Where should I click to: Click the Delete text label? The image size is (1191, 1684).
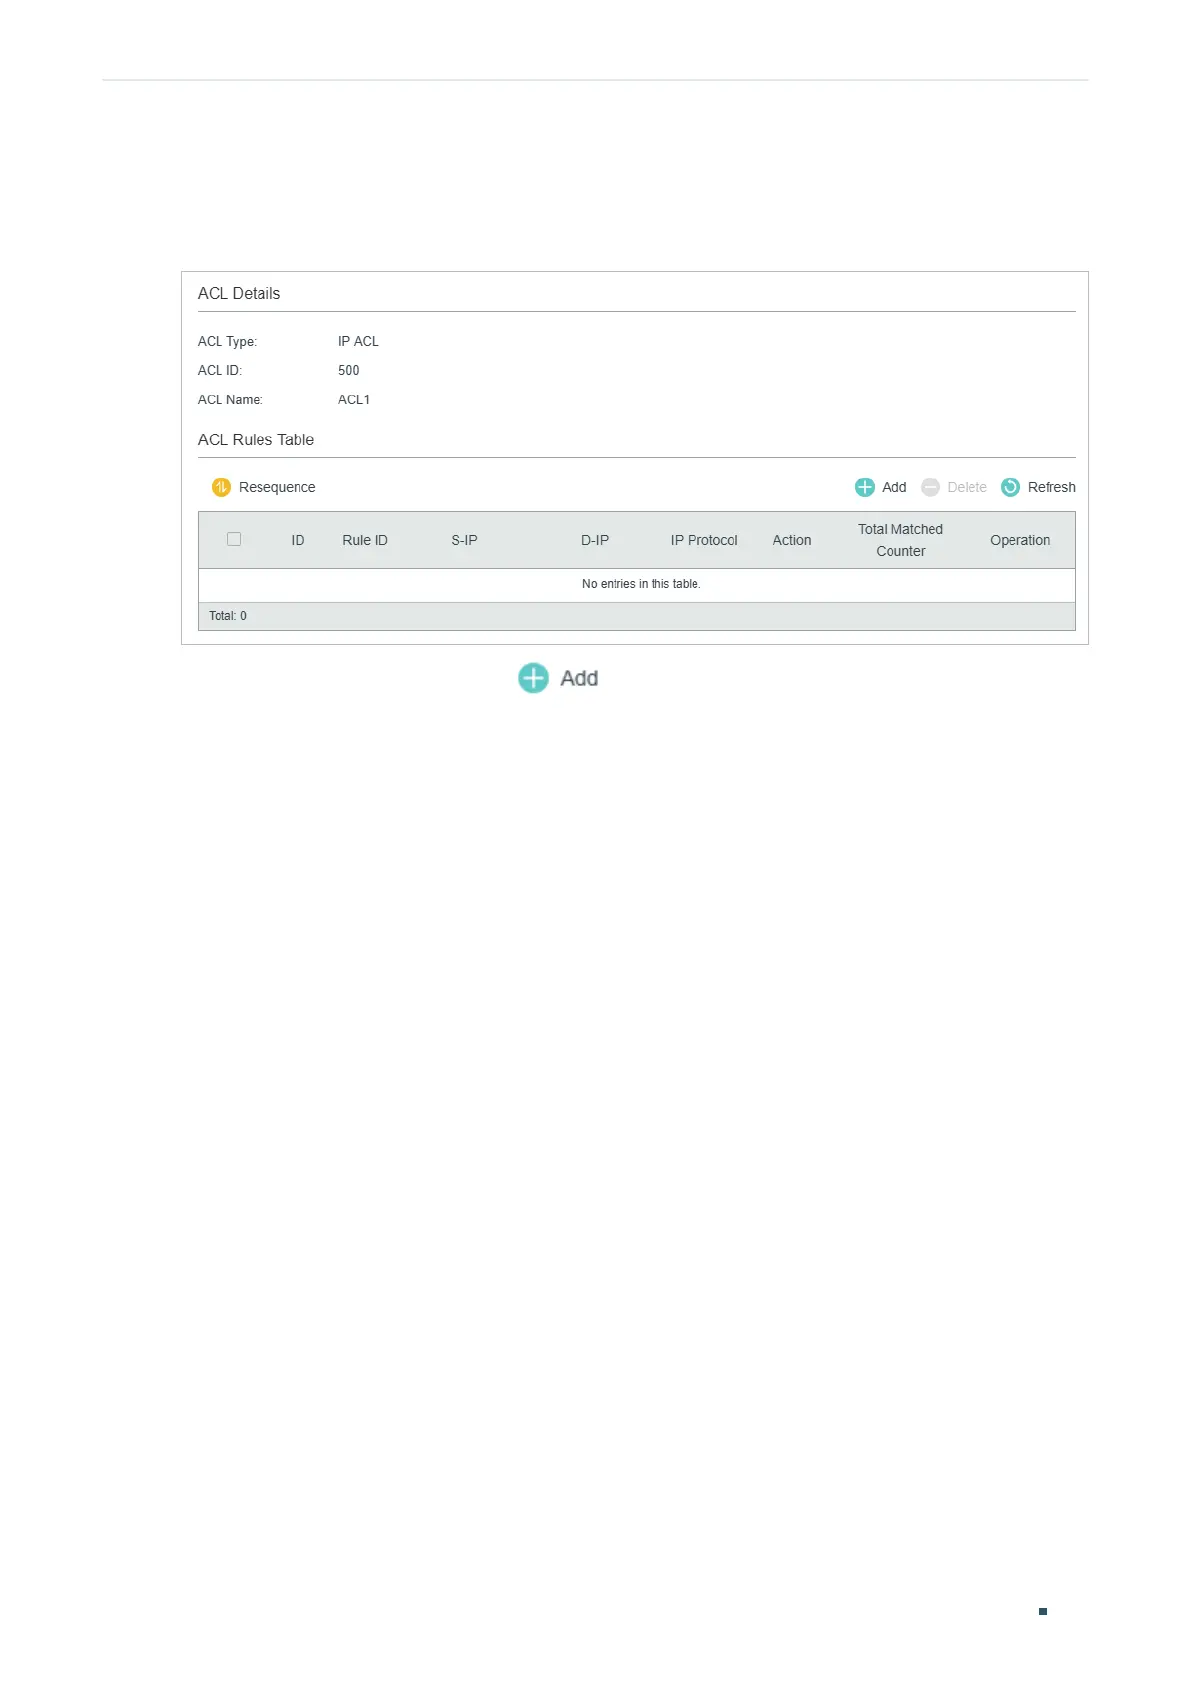[x=967, y=487]
